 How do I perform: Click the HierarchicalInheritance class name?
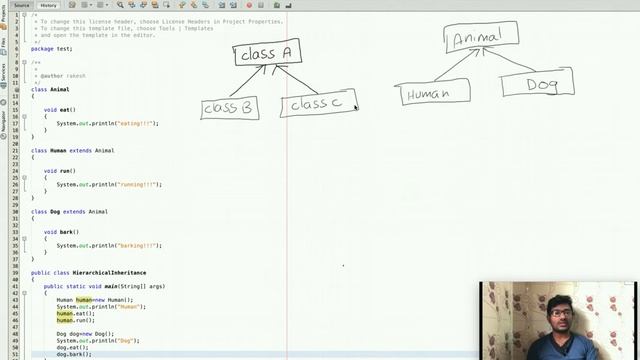[109, 273]
